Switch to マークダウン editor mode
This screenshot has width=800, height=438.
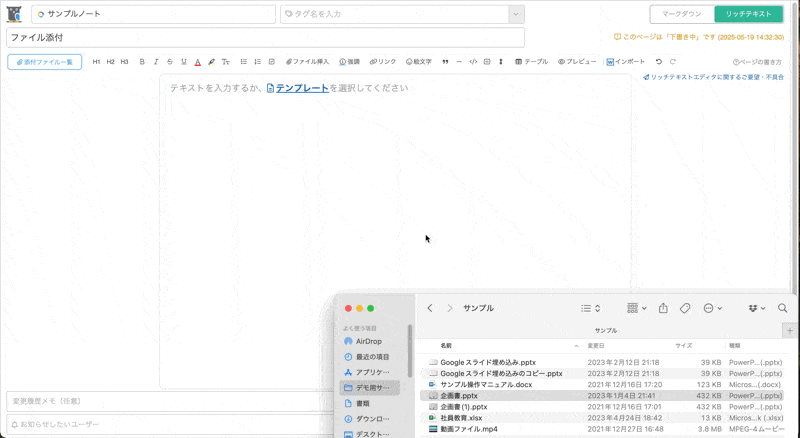(x=682, y=14)
